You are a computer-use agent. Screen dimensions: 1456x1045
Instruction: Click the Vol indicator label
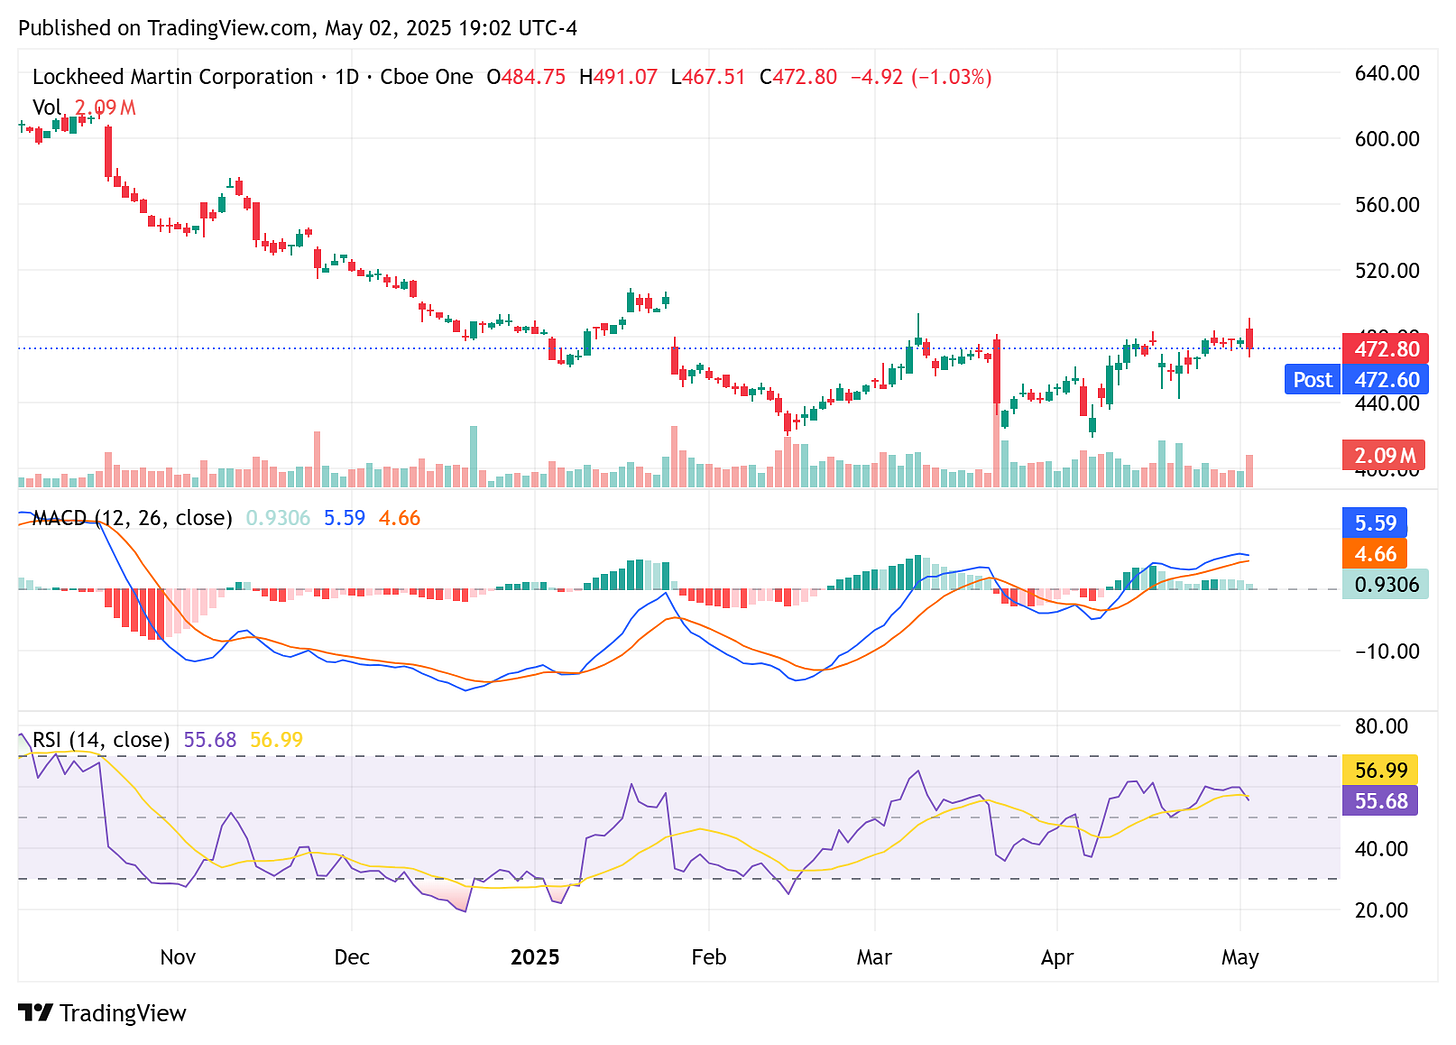[x=45, y=106]
